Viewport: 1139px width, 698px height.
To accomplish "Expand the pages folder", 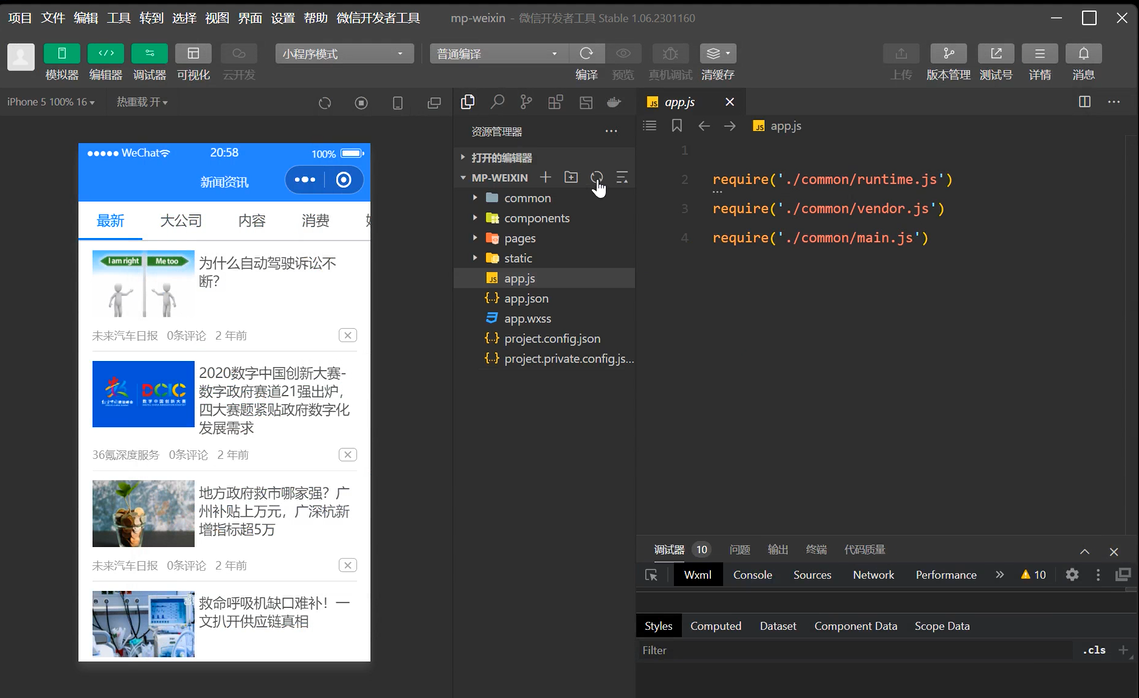I will click(520, 238).
